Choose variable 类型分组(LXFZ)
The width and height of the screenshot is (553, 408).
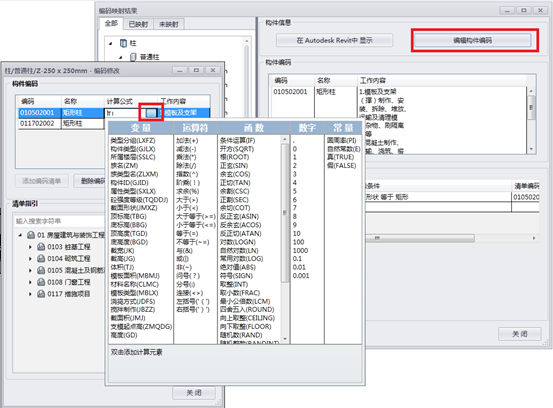pos(133,140)
